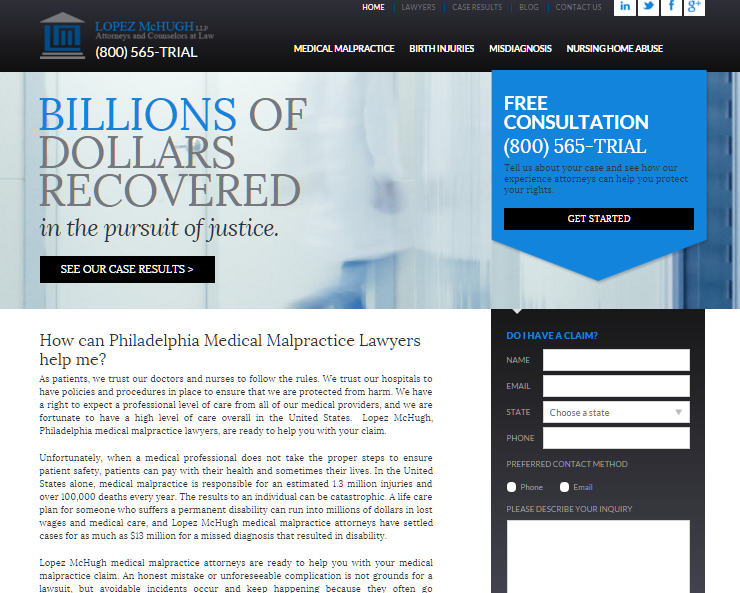Click the Lopez McHugh building logo

coord(62,36)
